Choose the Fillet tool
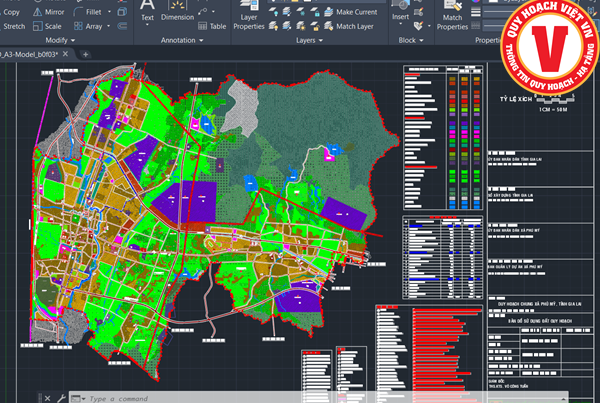 pyautogui.click(x=88, y=12)
